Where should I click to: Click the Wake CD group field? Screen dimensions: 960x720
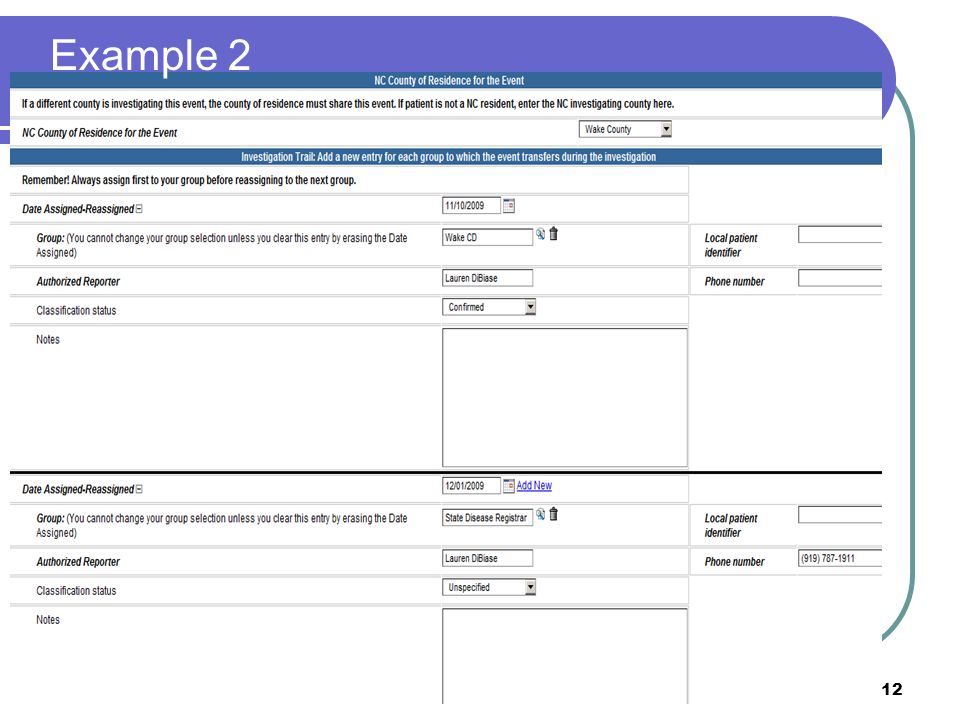[x=487, y=238]
